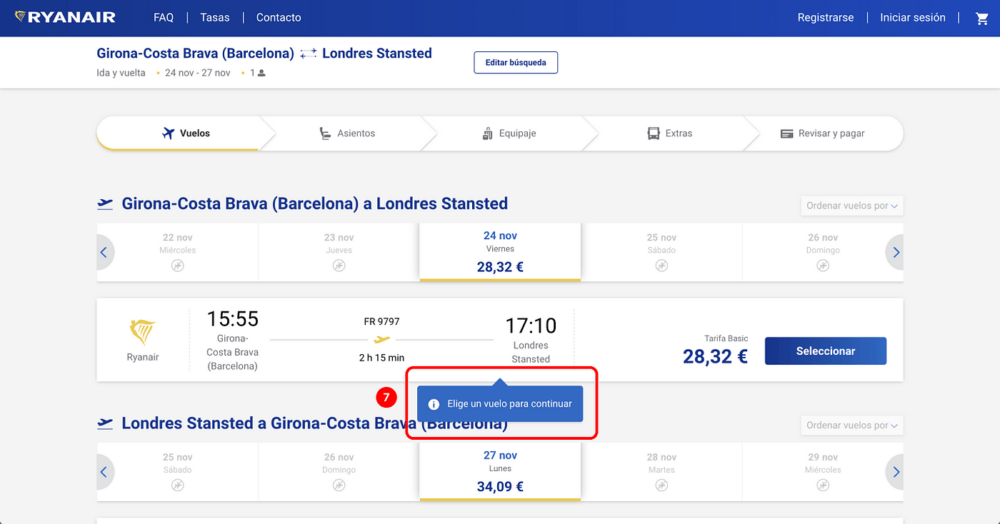The width and height of the screenshot is (1000, 524).
Task: Click the seat icon beside Asientos
Action: click(325, 133)
